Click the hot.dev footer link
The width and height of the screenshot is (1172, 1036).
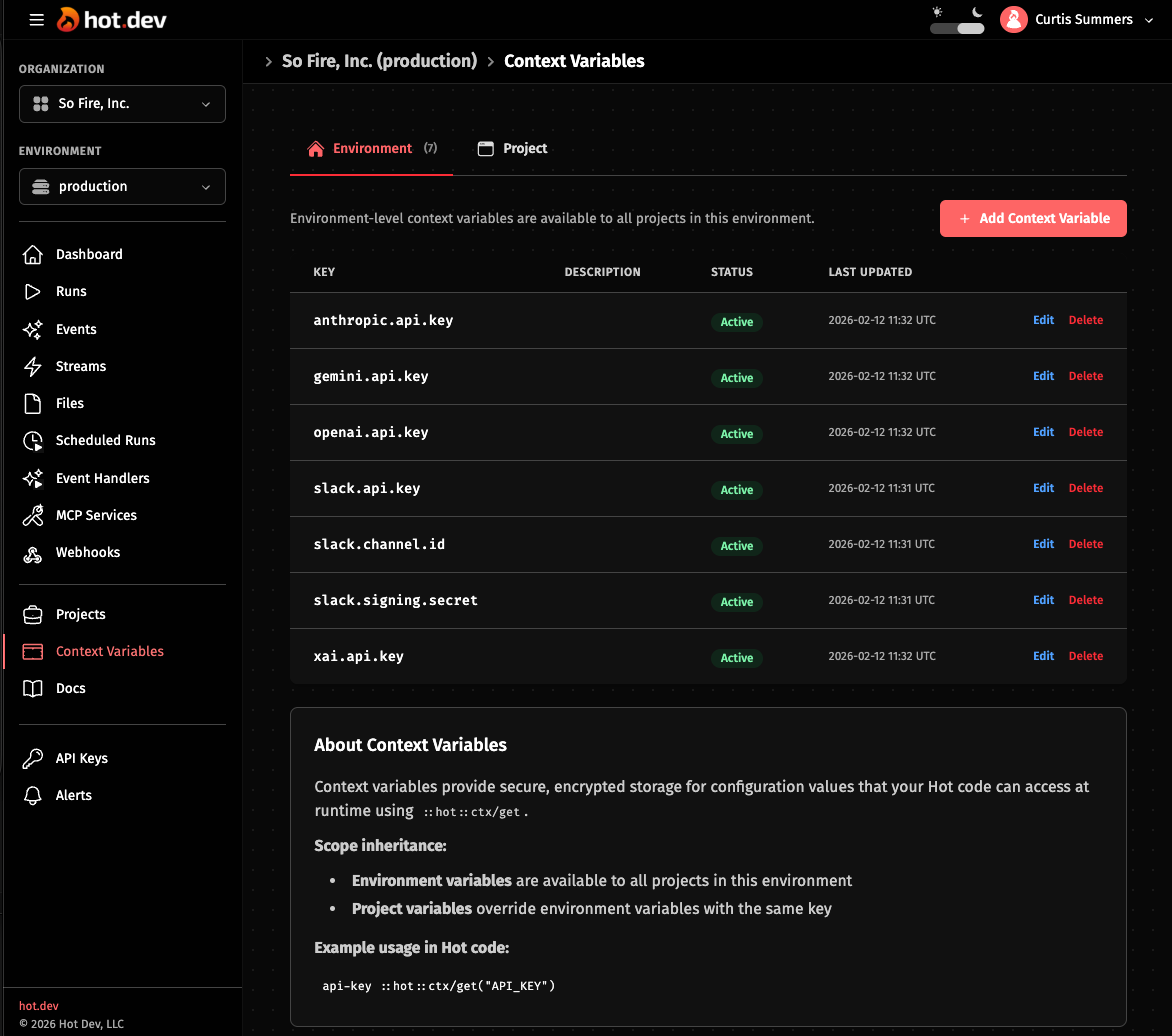coord(38,1006)
